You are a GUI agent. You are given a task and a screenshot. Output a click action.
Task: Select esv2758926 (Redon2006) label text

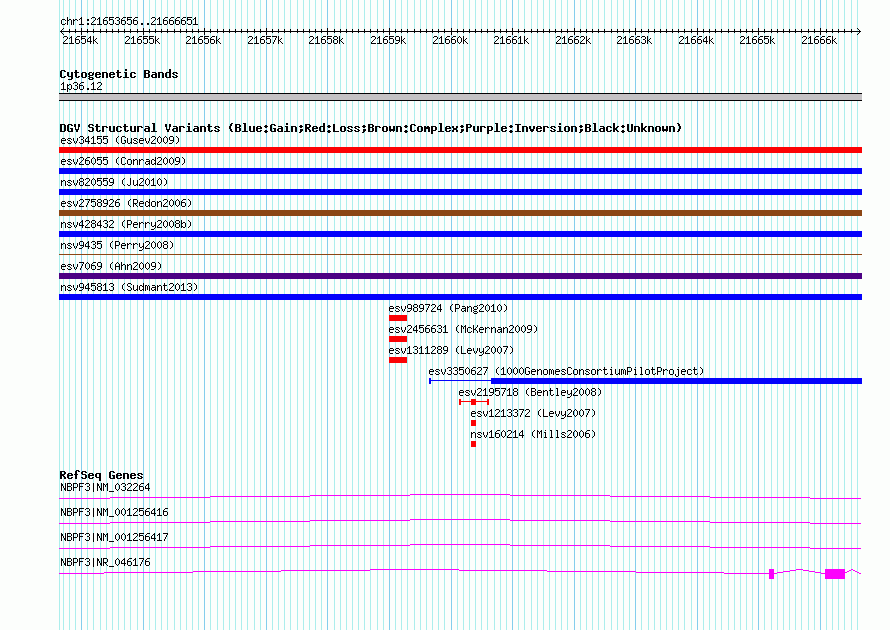126,203
